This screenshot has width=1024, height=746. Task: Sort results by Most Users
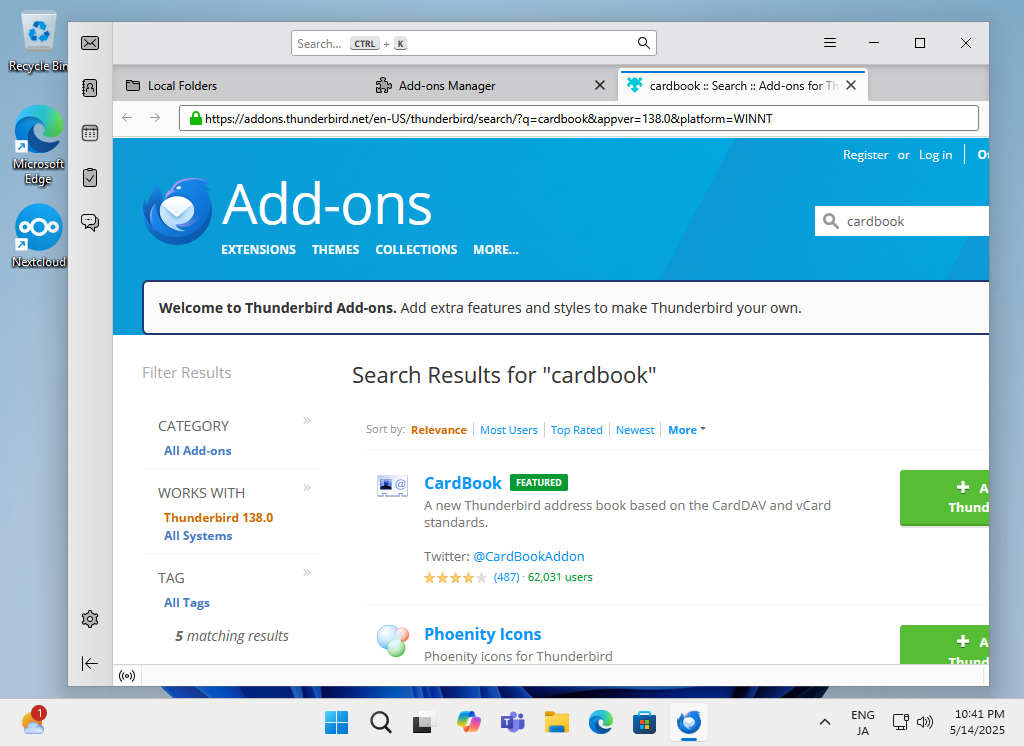pyautogui.click(x=509, y=430)
